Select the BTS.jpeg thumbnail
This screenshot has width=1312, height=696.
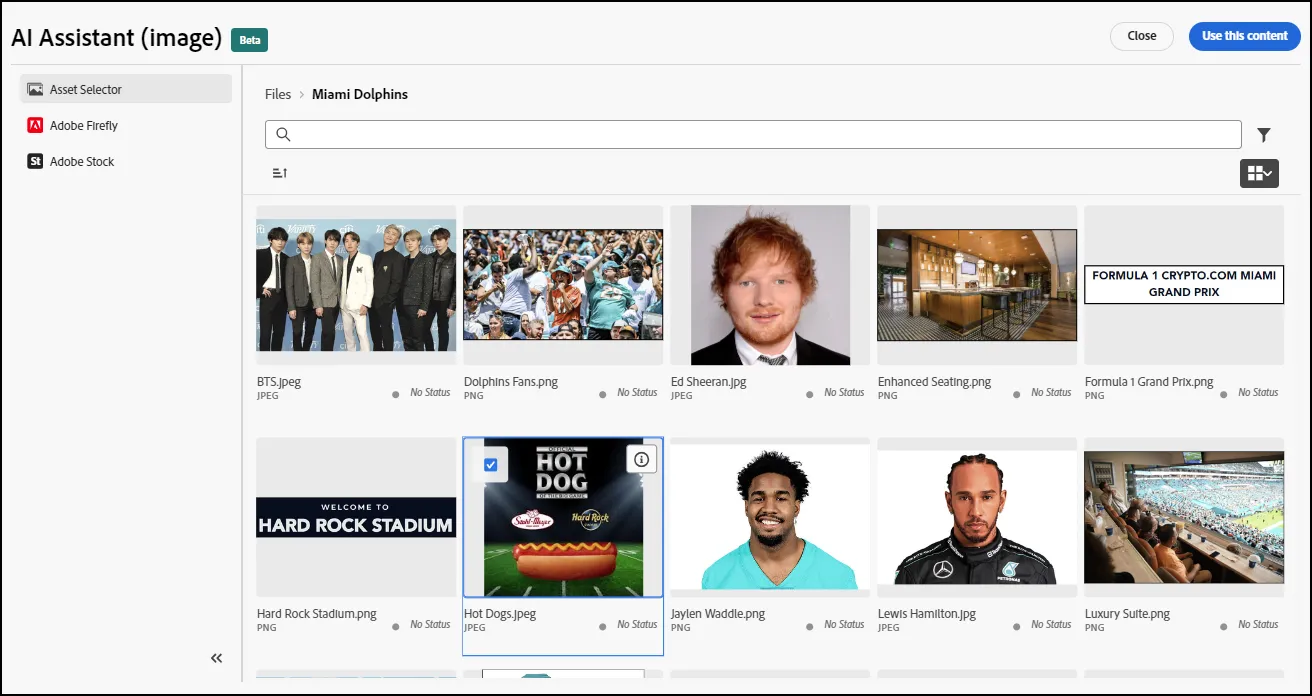coord(356,285)
